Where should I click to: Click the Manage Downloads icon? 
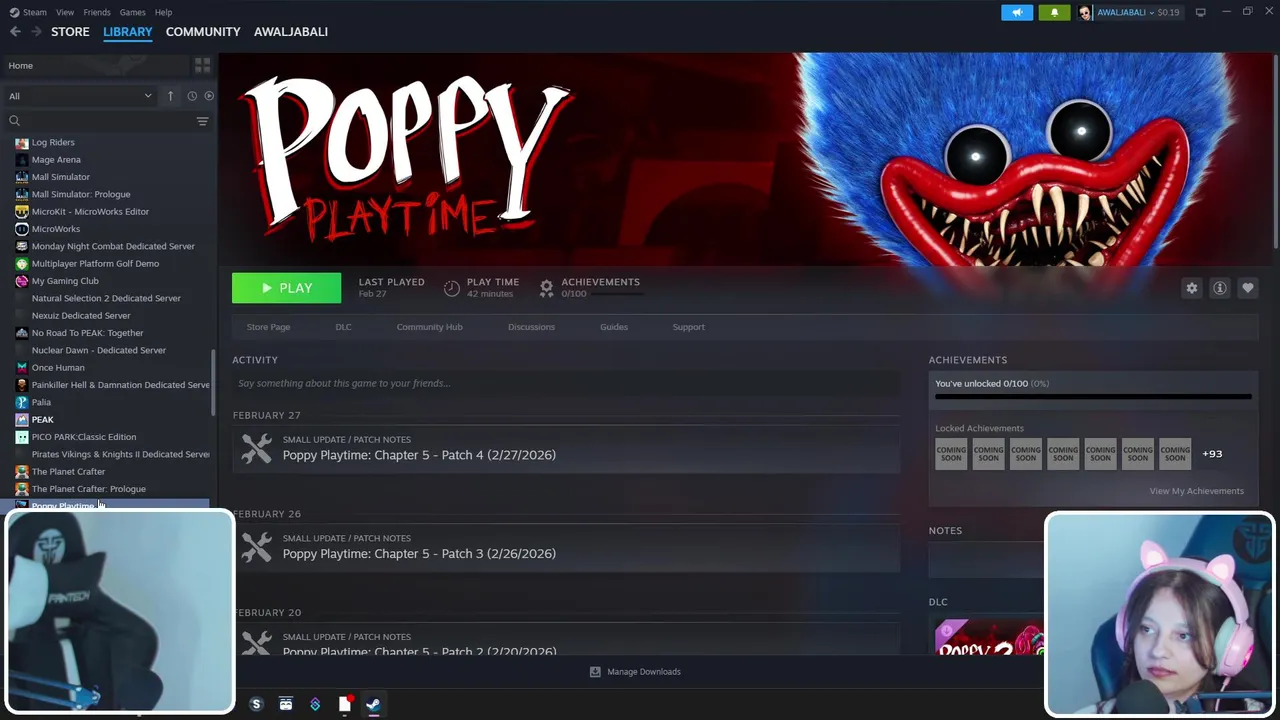pyautogui.click(x=595, y=672)
